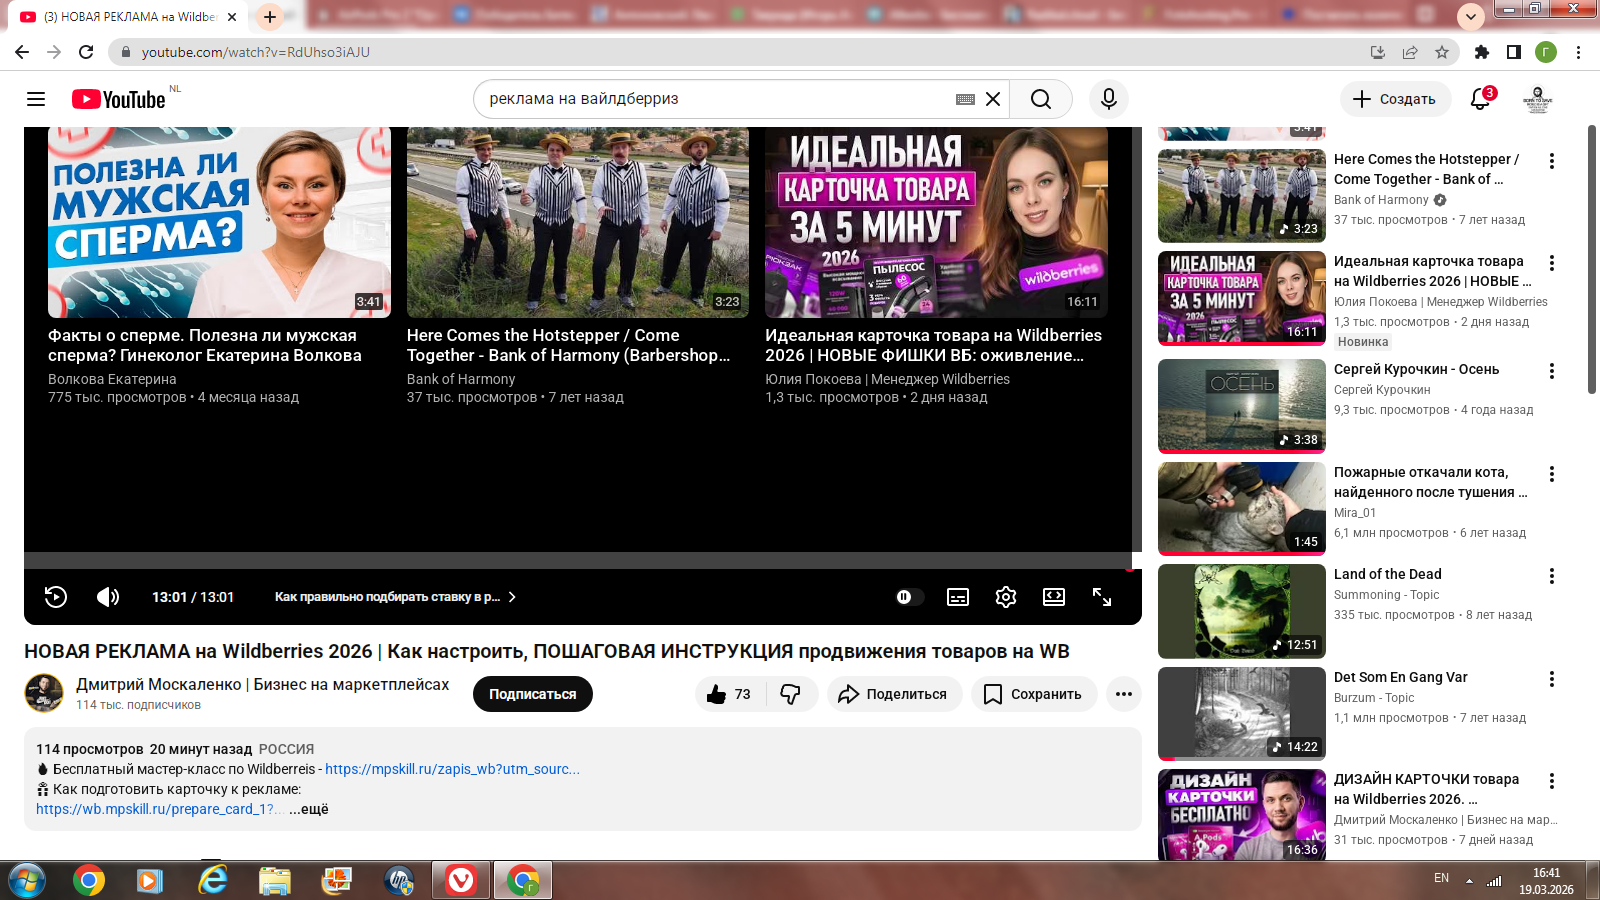Open the YouTube hamburger guide menu
1600x900 pixels.
pos(36,99)
